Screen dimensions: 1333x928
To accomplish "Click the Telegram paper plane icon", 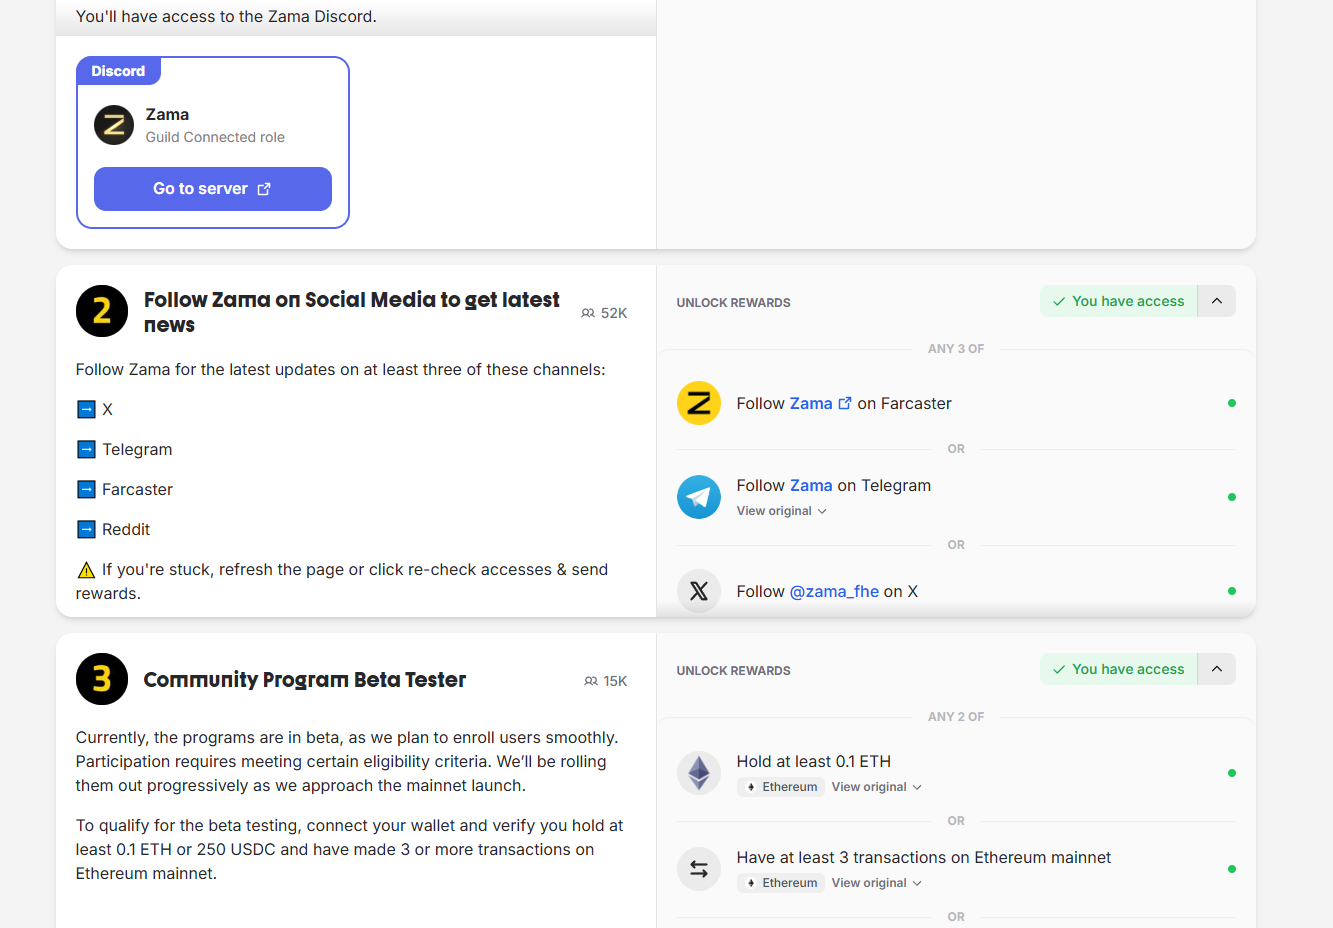I will pyautogui.click(x=699, y=497).
